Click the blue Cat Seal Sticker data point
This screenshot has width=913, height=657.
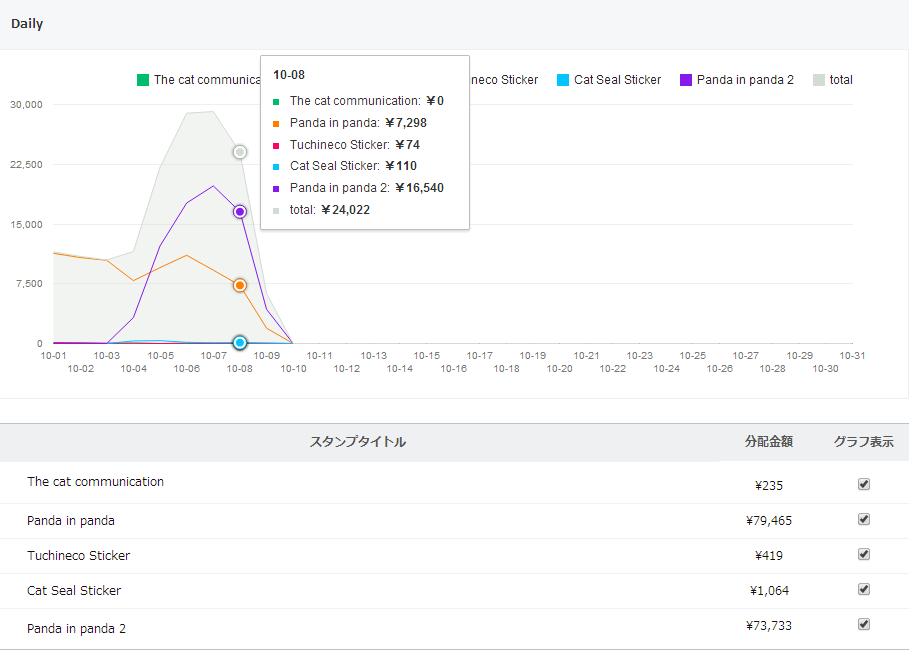pyautogui.click(x=240, y=343)
